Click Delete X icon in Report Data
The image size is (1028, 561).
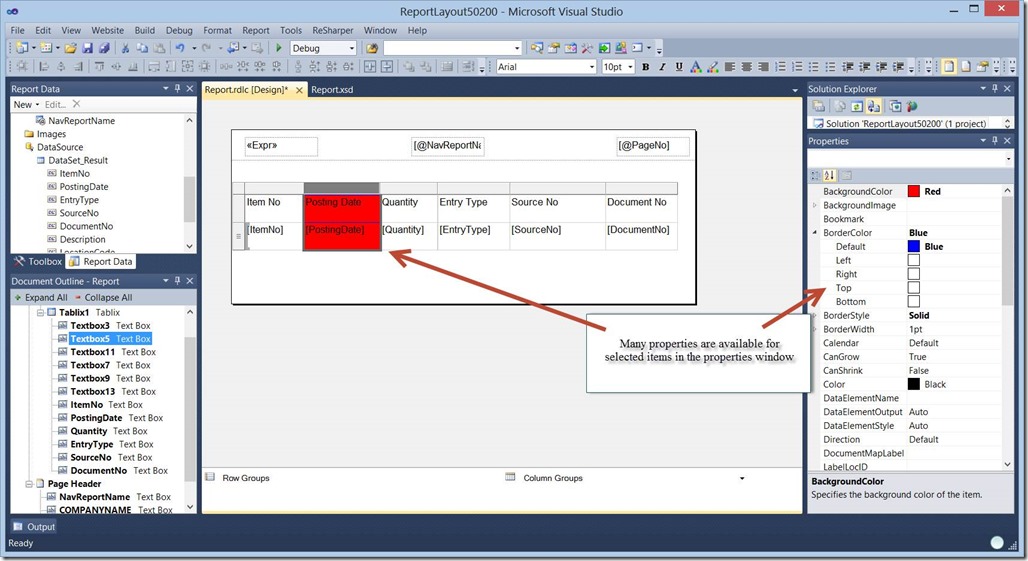tap(77, 104)
